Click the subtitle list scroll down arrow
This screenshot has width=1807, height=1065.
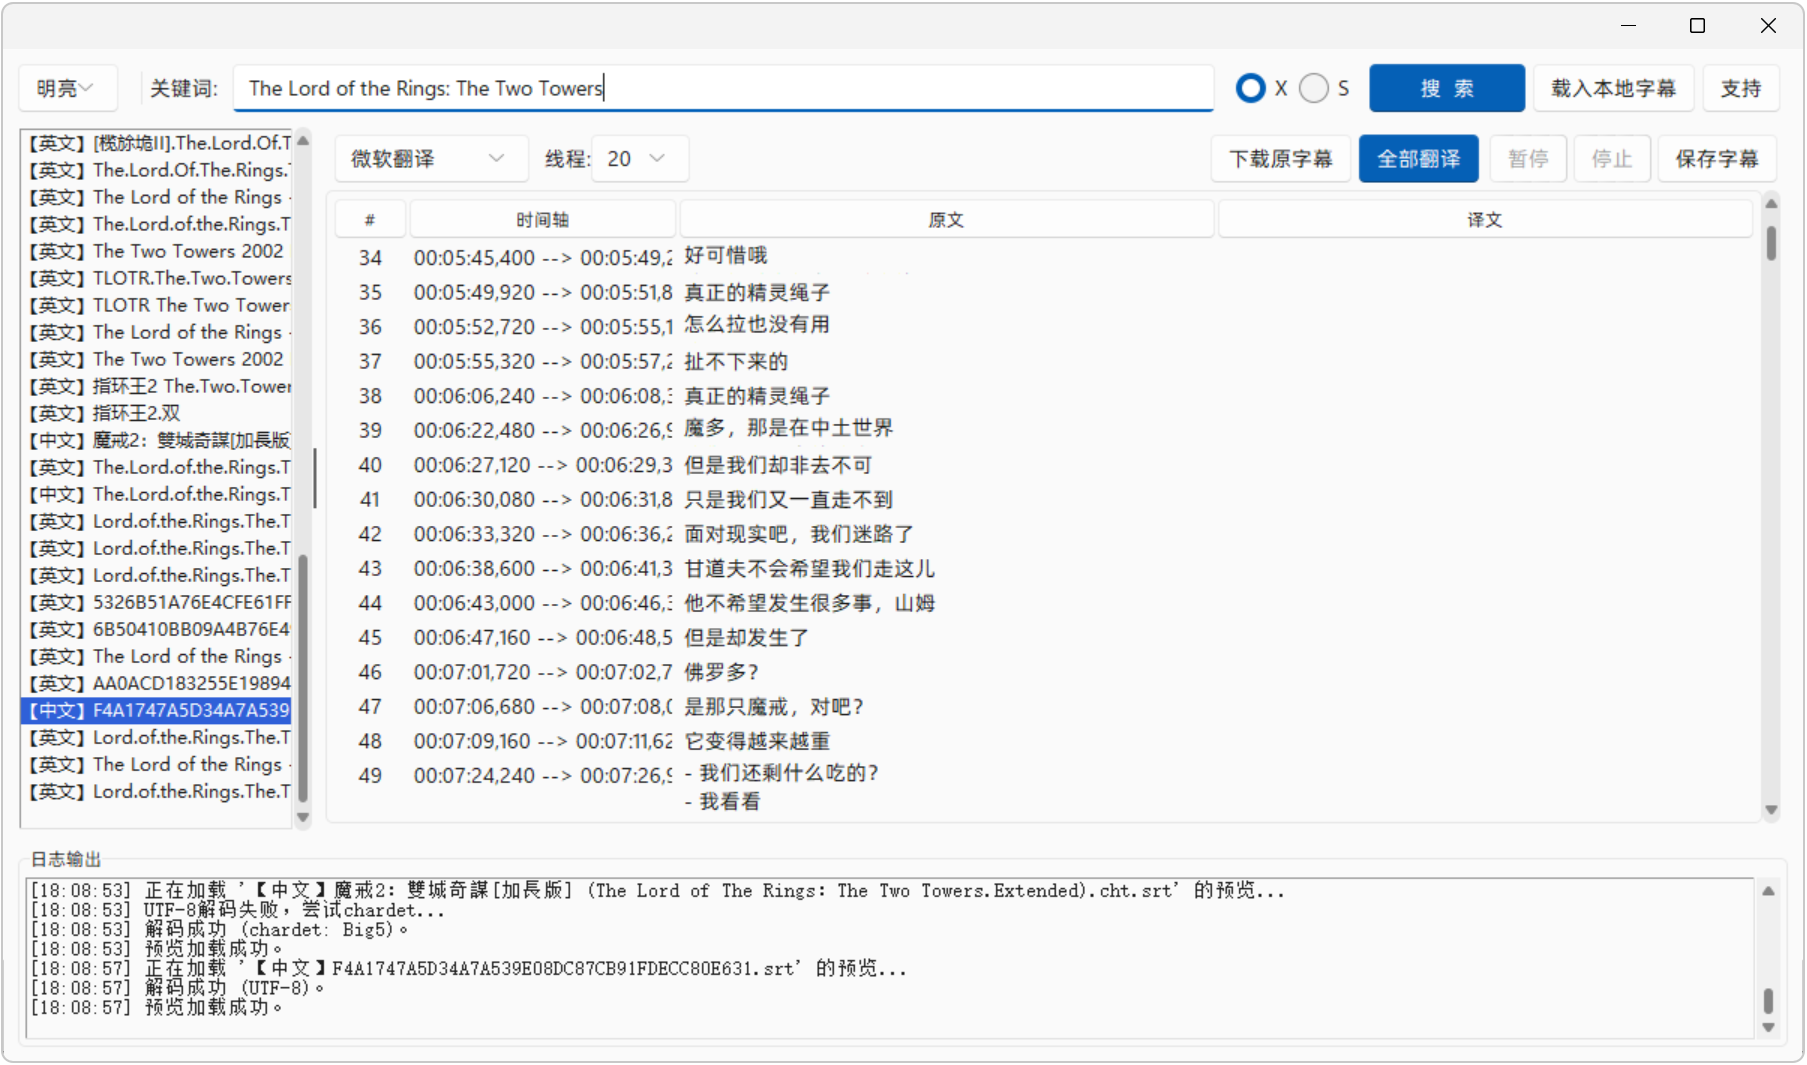point(303,817)
